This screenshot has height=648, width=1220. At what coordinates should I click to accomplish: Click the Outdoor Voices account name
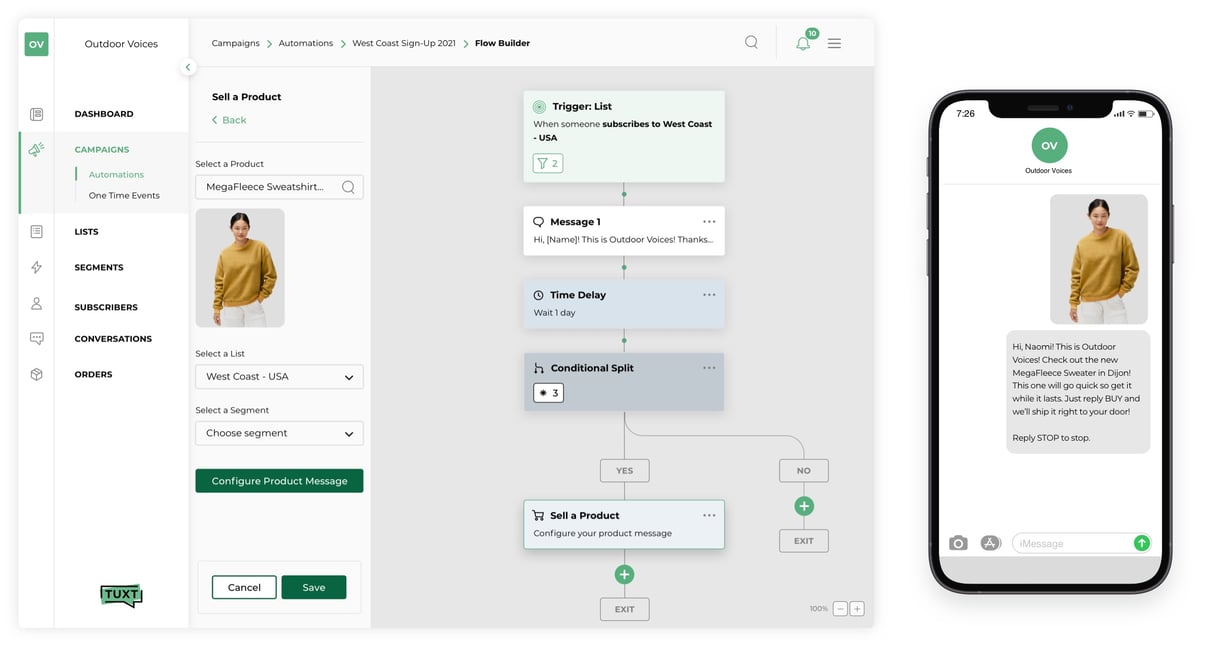(121, 44)
